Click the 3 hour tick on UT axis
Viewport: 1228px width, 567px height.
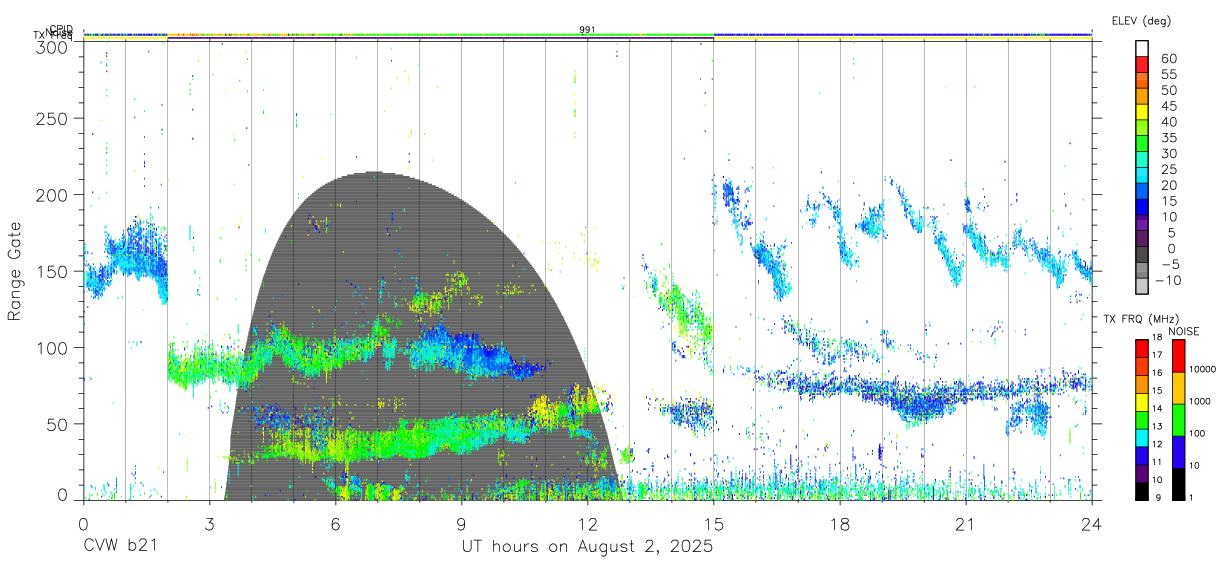[210, 523]
